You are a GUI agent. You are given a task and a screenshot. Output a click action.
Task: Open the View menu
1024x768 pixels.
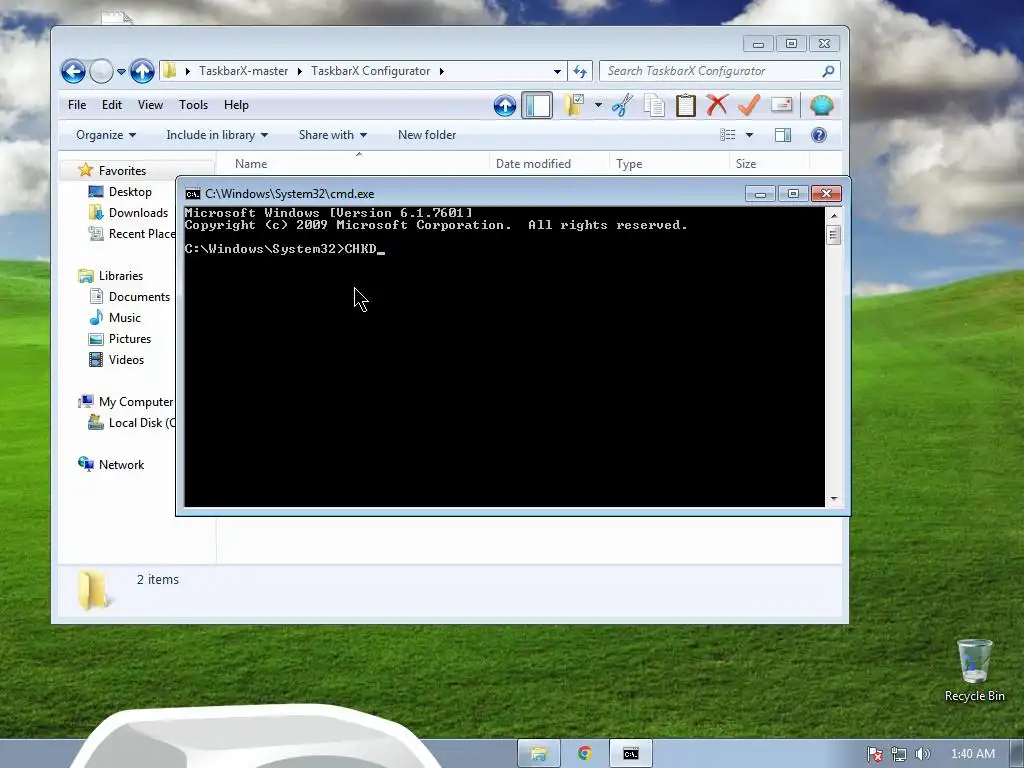pyautogui.click(x=150, y=105)
